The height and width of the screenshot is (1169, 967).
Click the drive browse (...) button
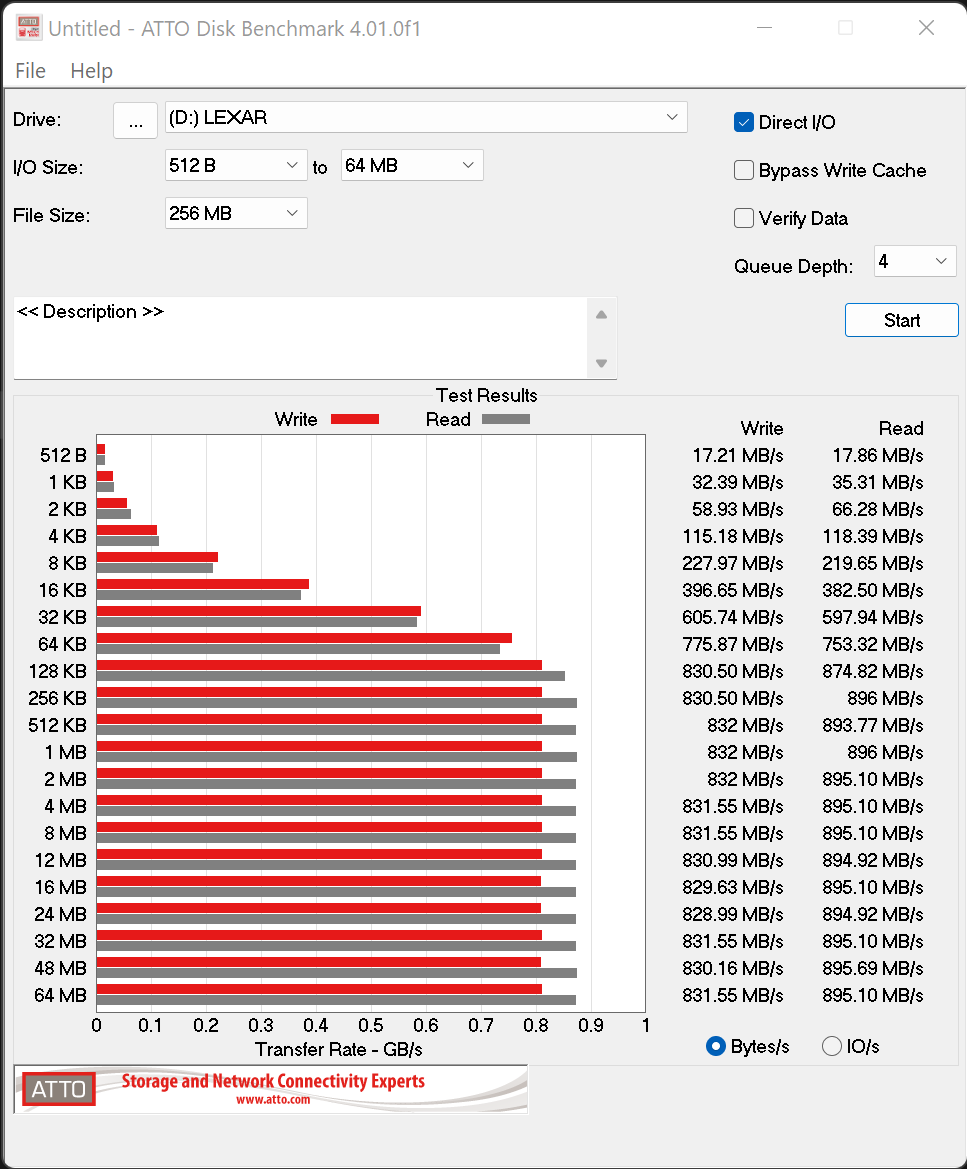[135, 120]
